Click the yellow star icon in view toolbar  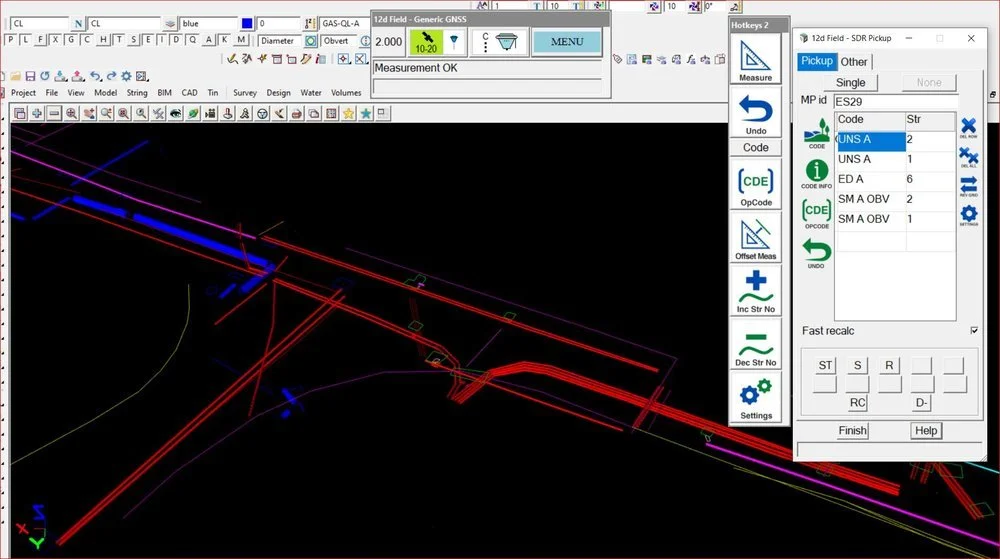[x=348, y=113]
